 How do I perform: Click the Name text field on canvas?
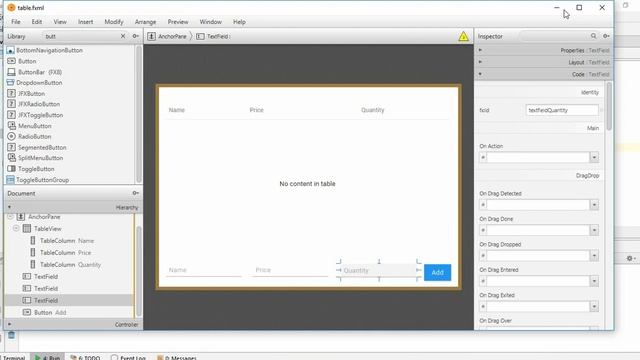(204, 270)
